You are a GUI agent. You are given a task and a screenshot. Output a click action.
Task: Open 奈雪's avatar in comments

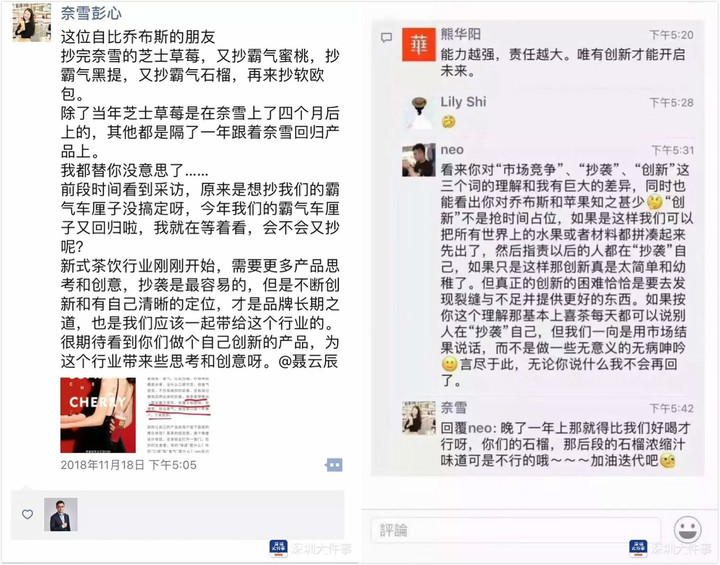tap(419, 418)
